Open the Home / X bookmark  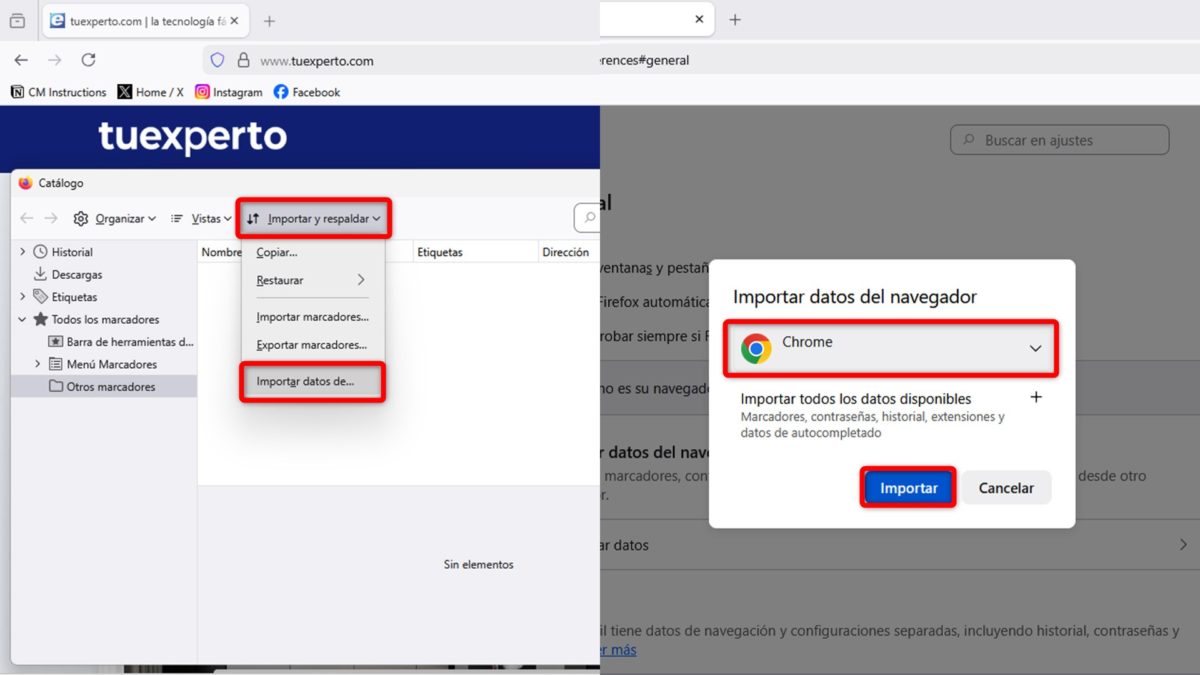[150, 92]
